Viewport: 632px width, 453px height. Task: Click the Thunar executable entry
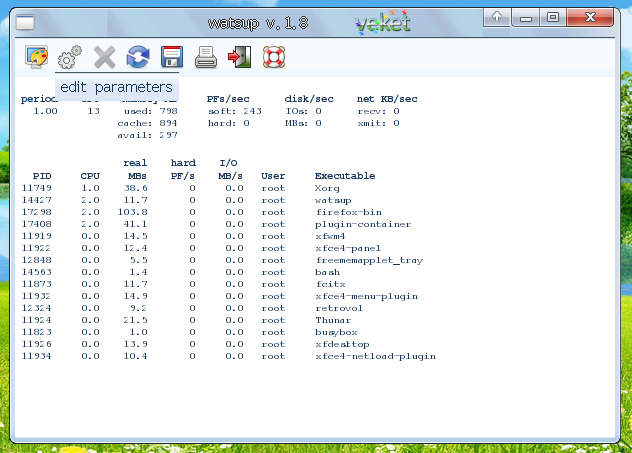pyautogui.click(x=333, y=320)
